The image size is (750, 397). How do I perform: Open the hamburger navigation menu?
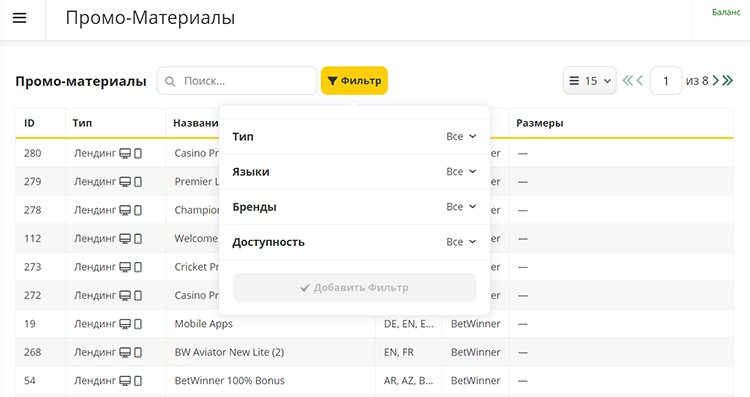point(20,18)
